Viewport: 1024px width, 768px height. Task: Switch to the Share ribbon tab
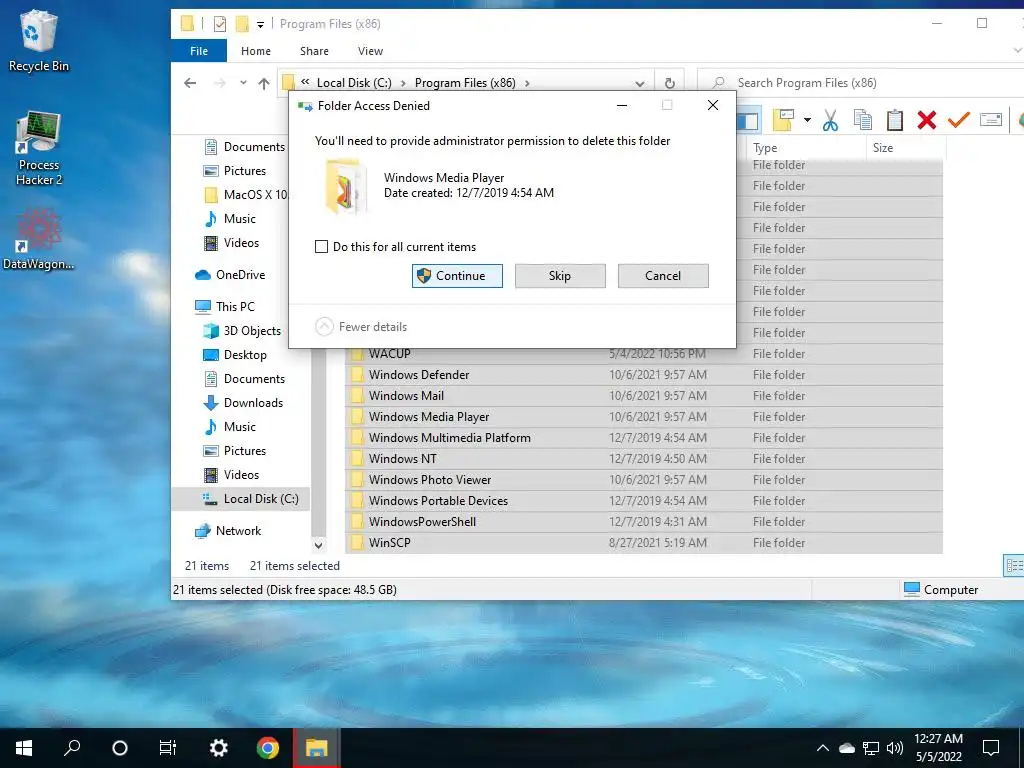tap(314, 51)
